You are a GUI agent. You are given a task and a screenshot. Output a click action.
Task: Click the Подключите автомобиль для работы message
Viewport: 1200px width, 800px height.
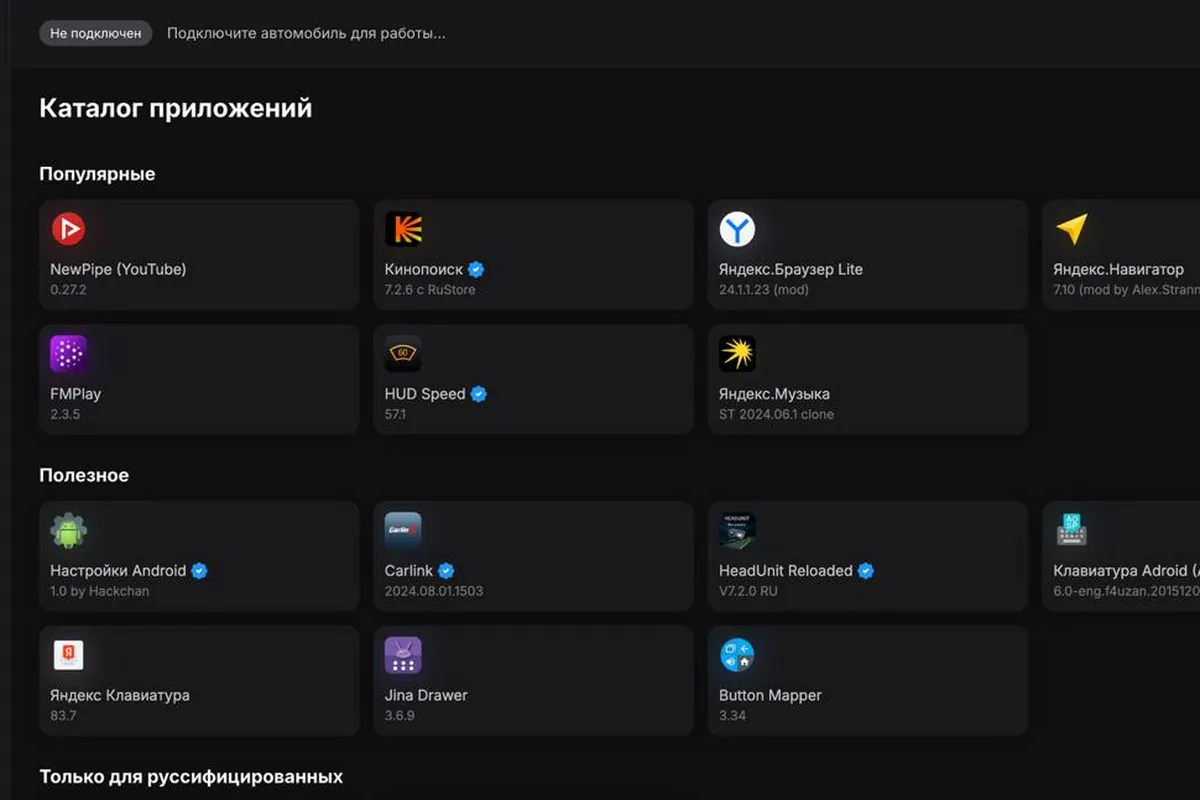306,33
